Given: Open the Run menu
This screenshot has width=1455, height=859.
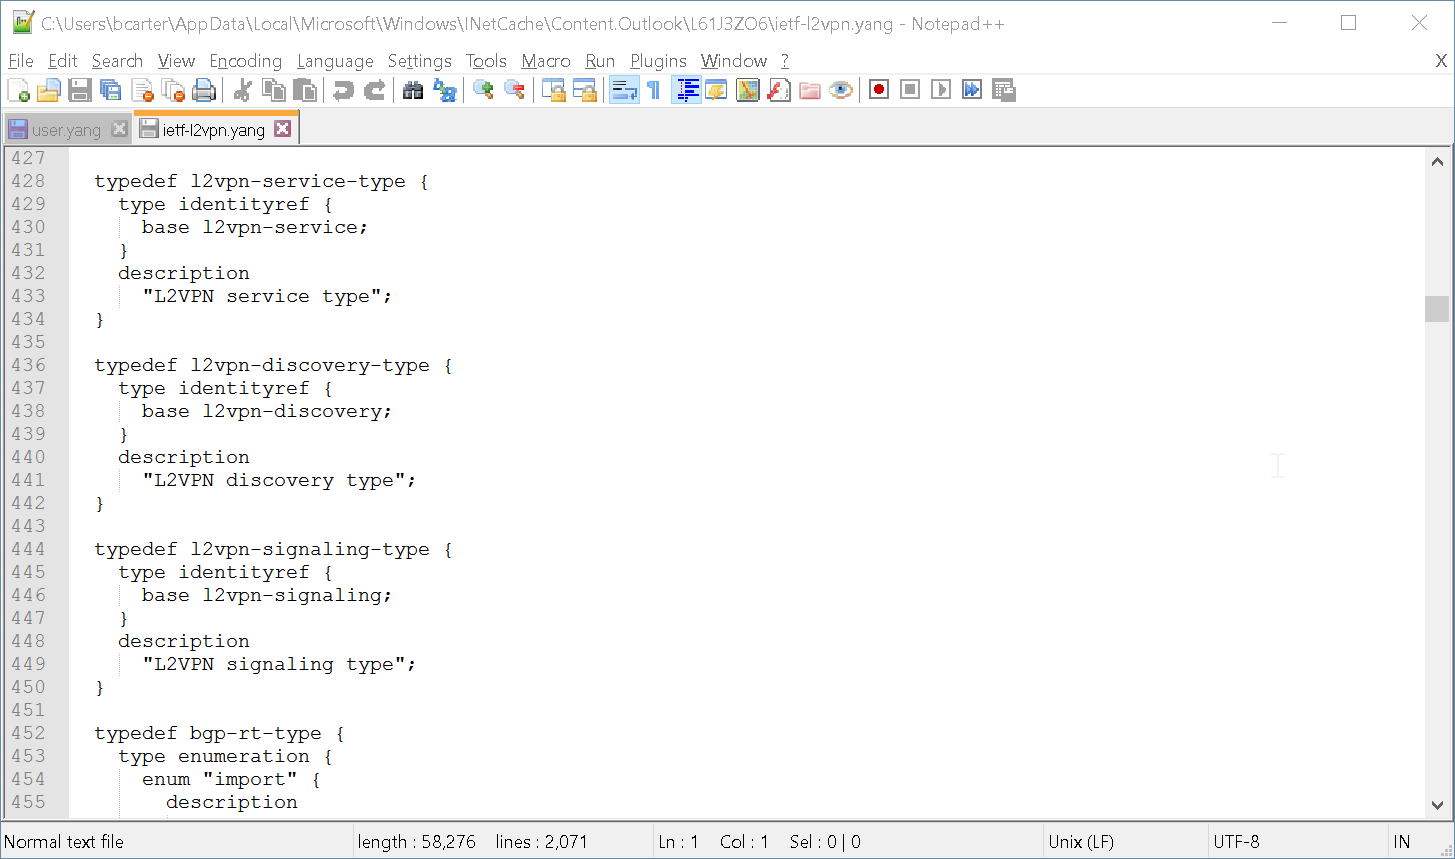Looking at the screenshot, I should click(600, 61).
